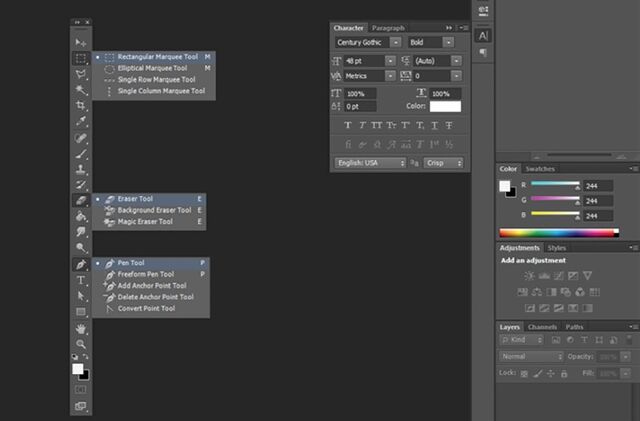
Task: Switch to Channels tab
Action: coord(542,327)
